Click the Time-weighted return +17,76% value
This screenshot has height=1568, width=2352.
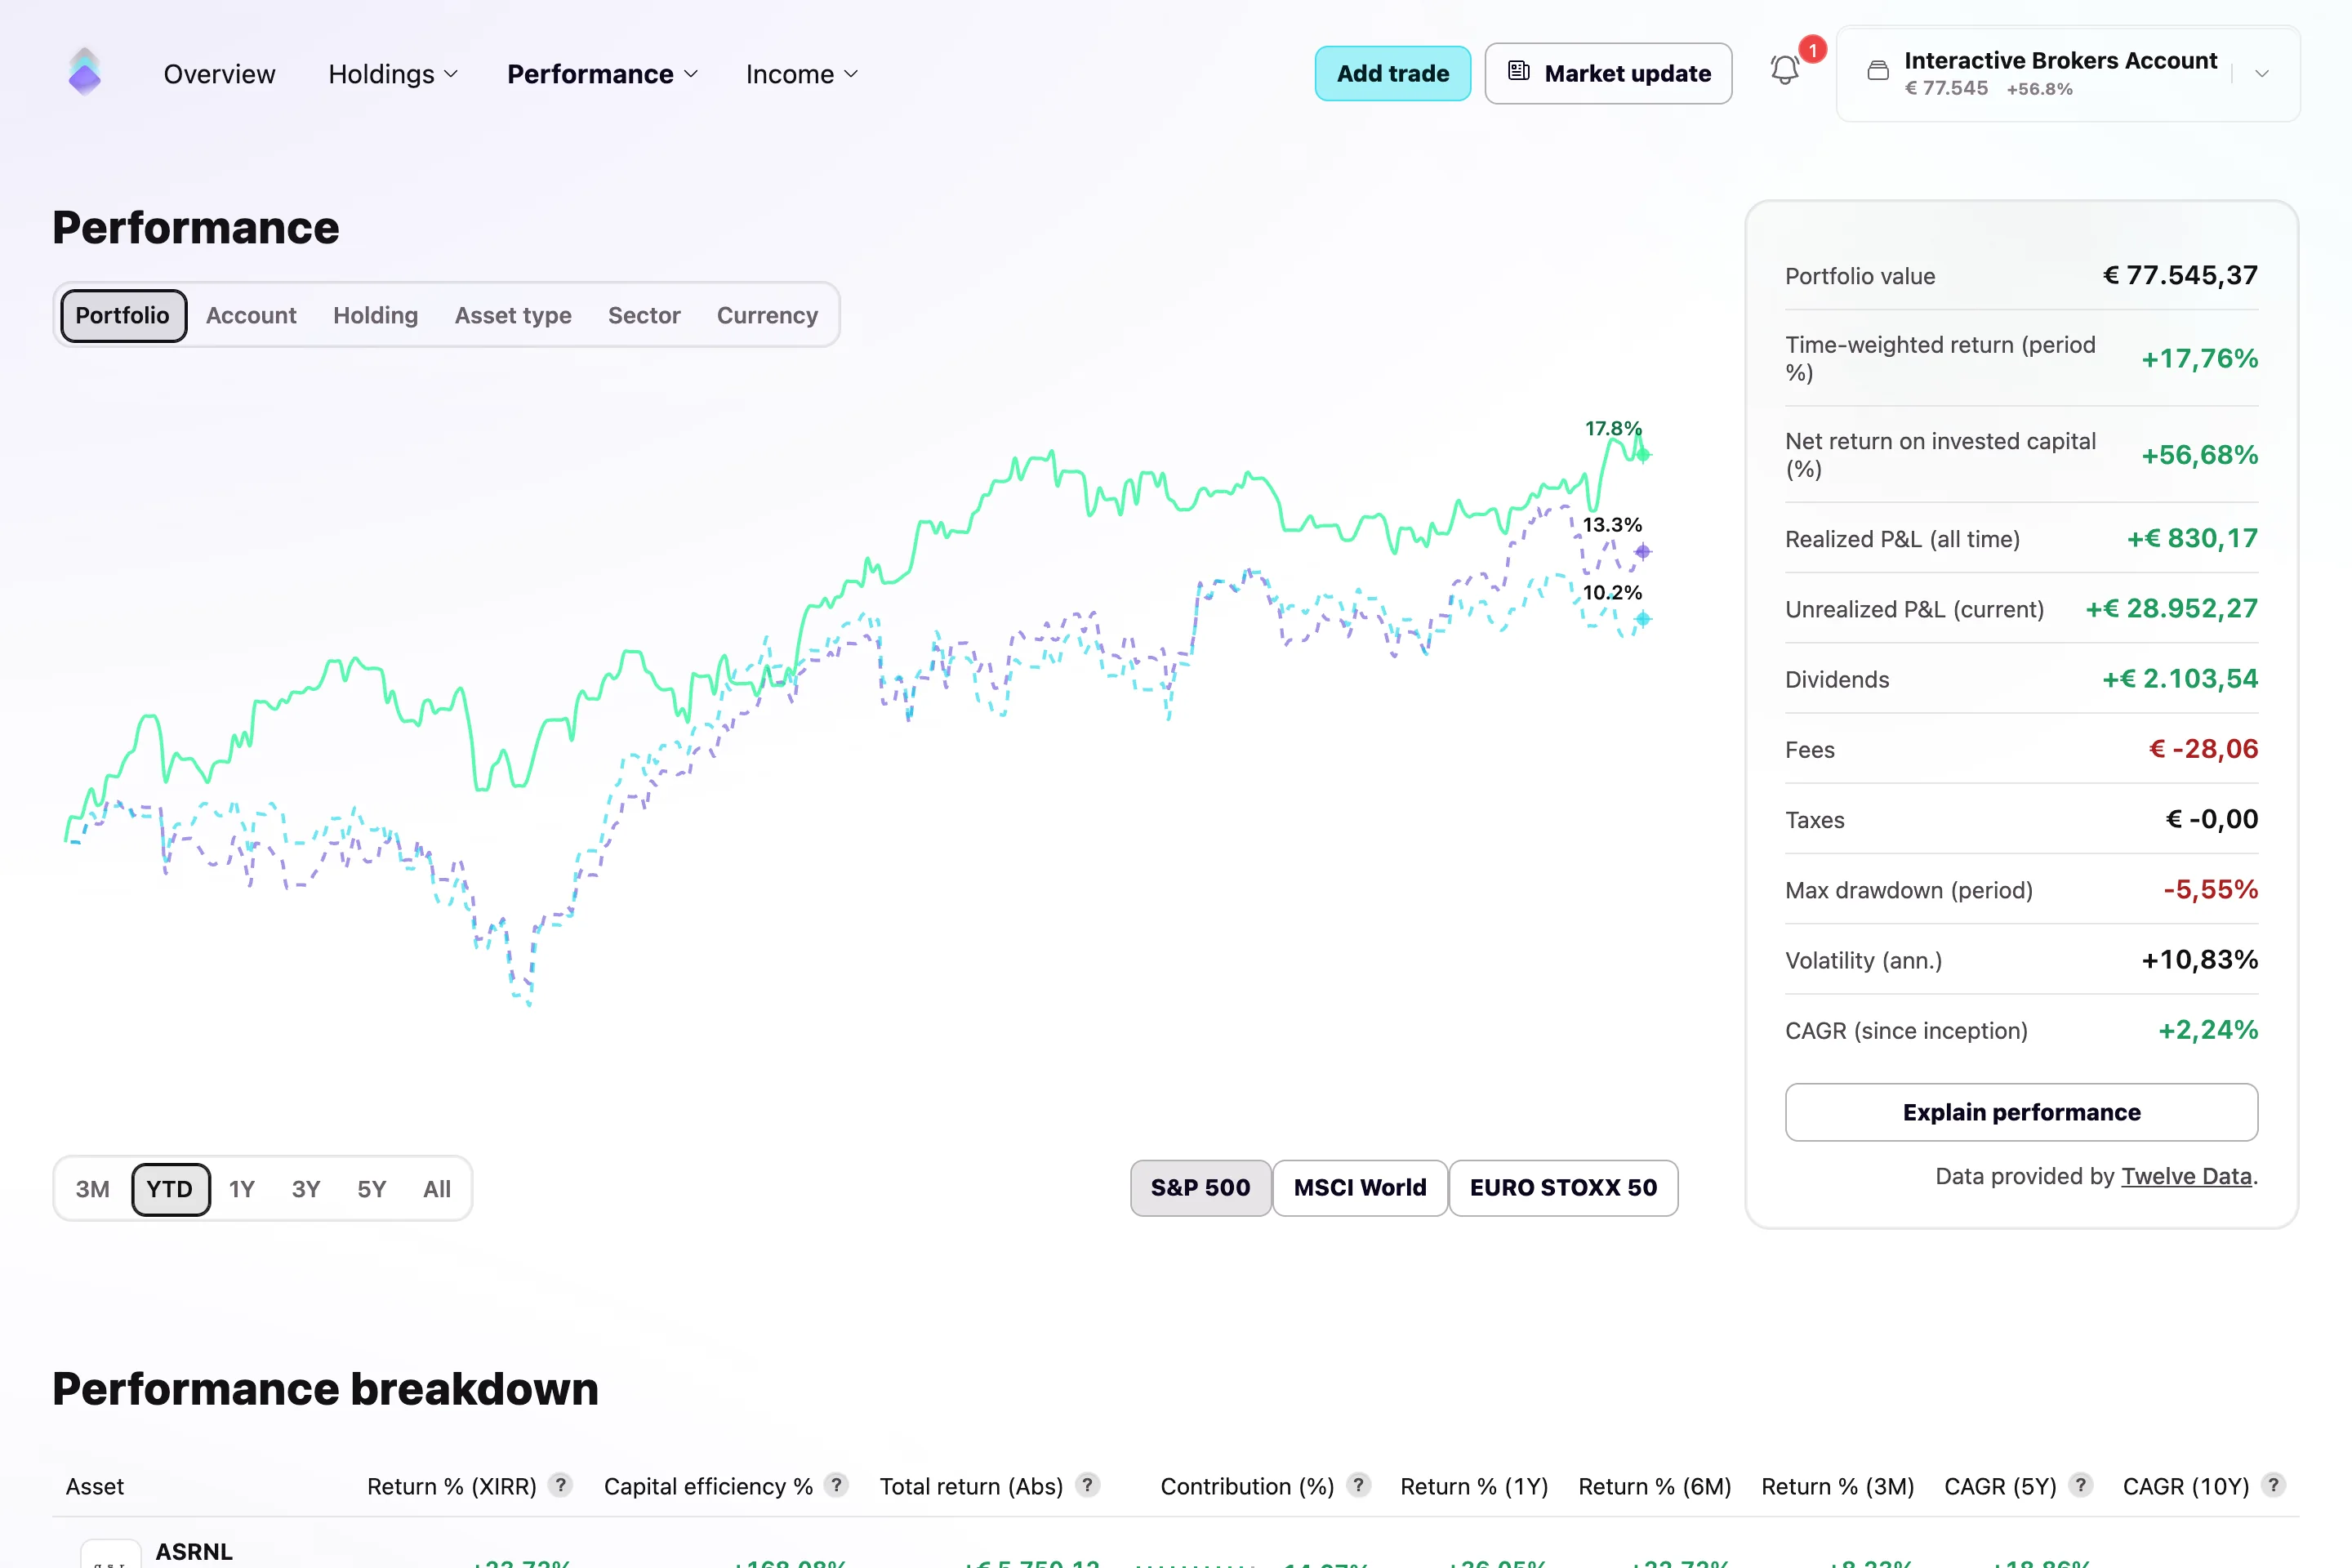[2199, 358]
